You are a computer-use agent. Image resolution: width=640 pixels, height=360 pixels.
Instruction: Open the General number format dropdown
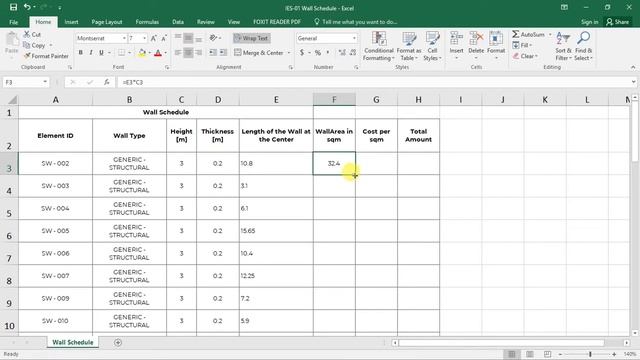354,38
